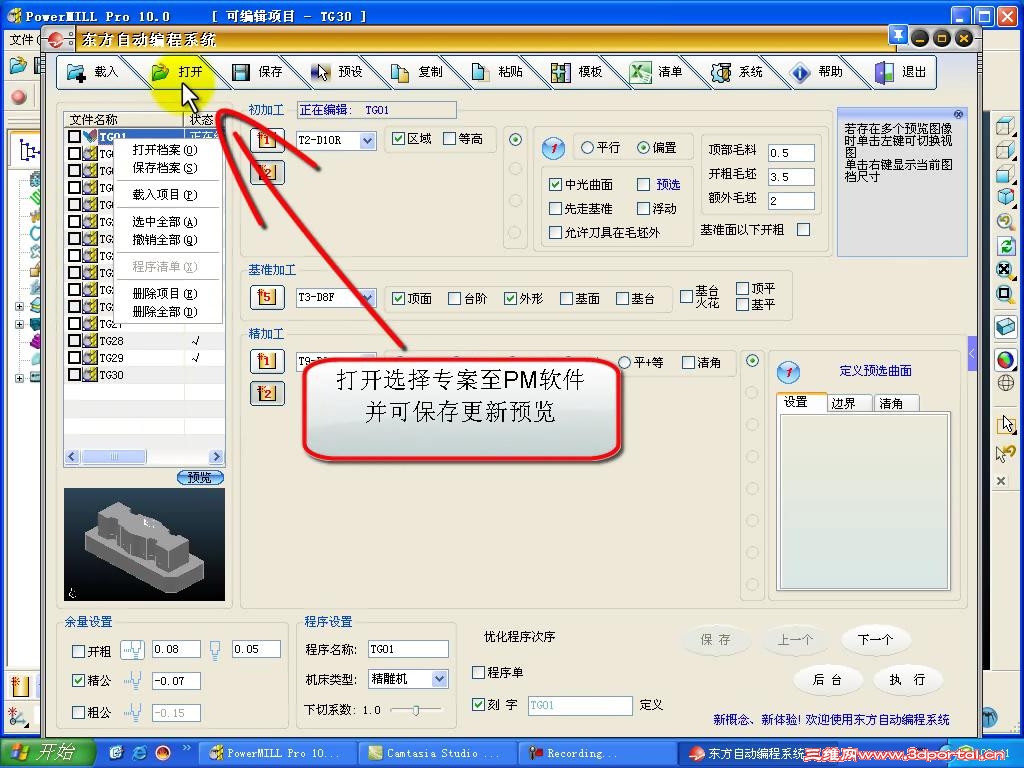This screenshot has width=1024, height=768.
Task: Adjust the 下切系数 slider
Action: pos(416,709)
